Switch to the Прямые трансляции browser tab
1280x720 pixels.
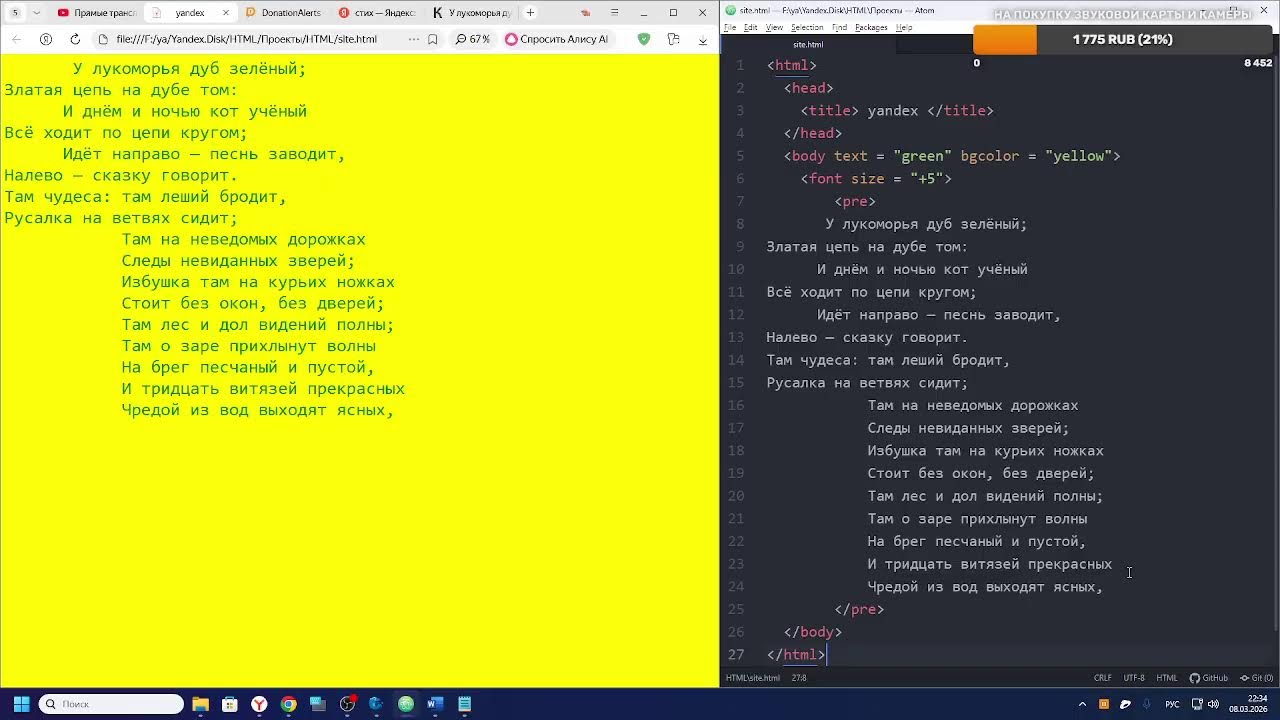click(95, 13)
